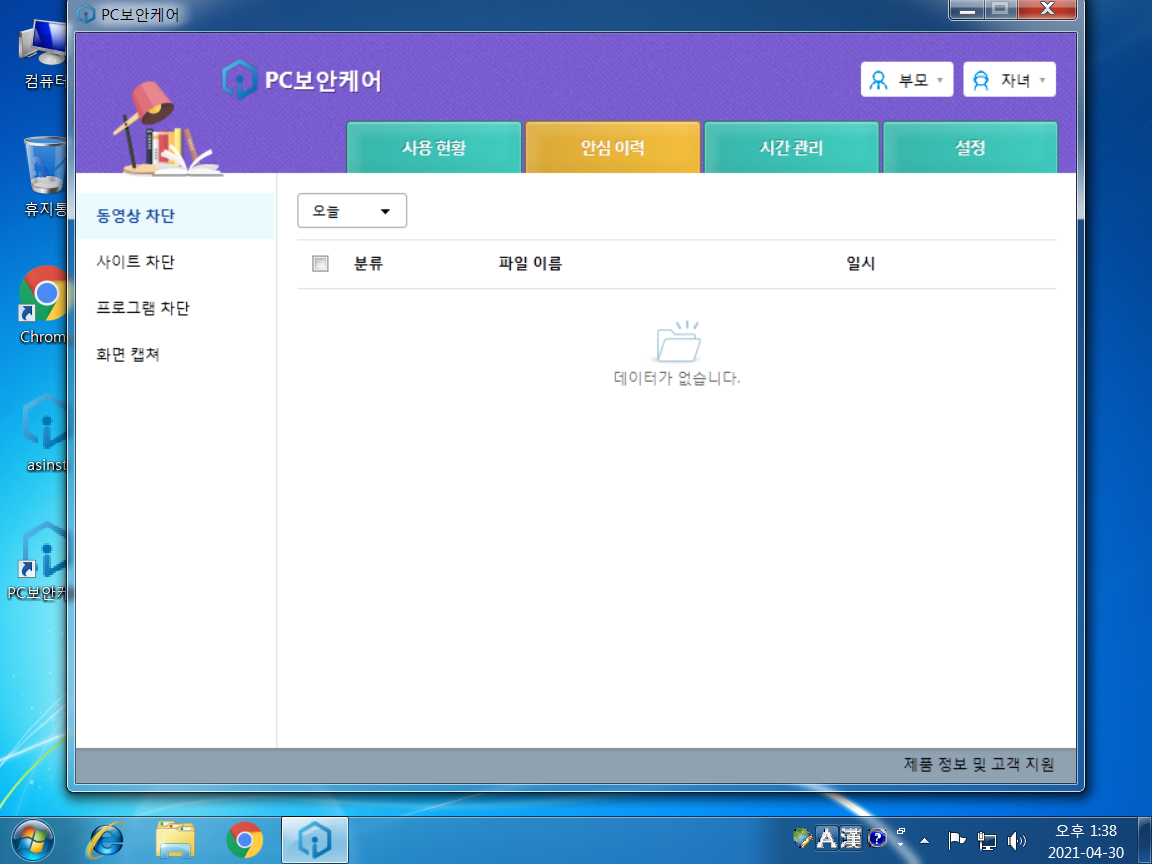This screenshot has width=1152, height=864.
Task: Click the 분류 column header
Action: pos(368,263)
